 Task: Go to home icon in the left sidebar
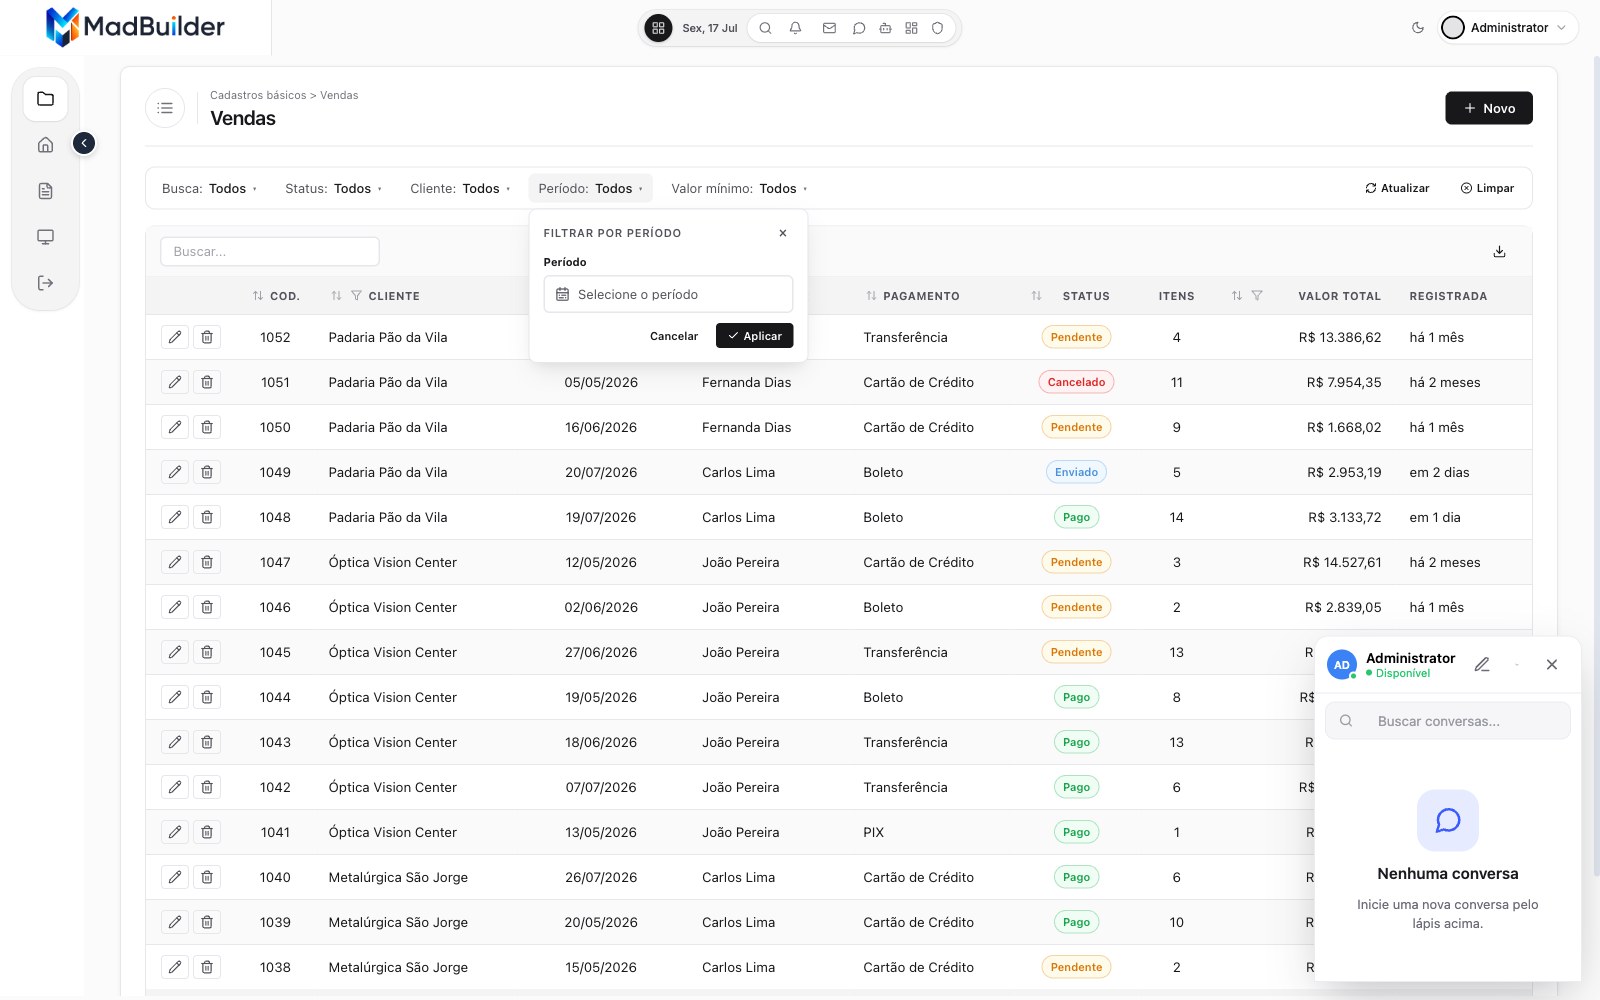tap(45, 145)
